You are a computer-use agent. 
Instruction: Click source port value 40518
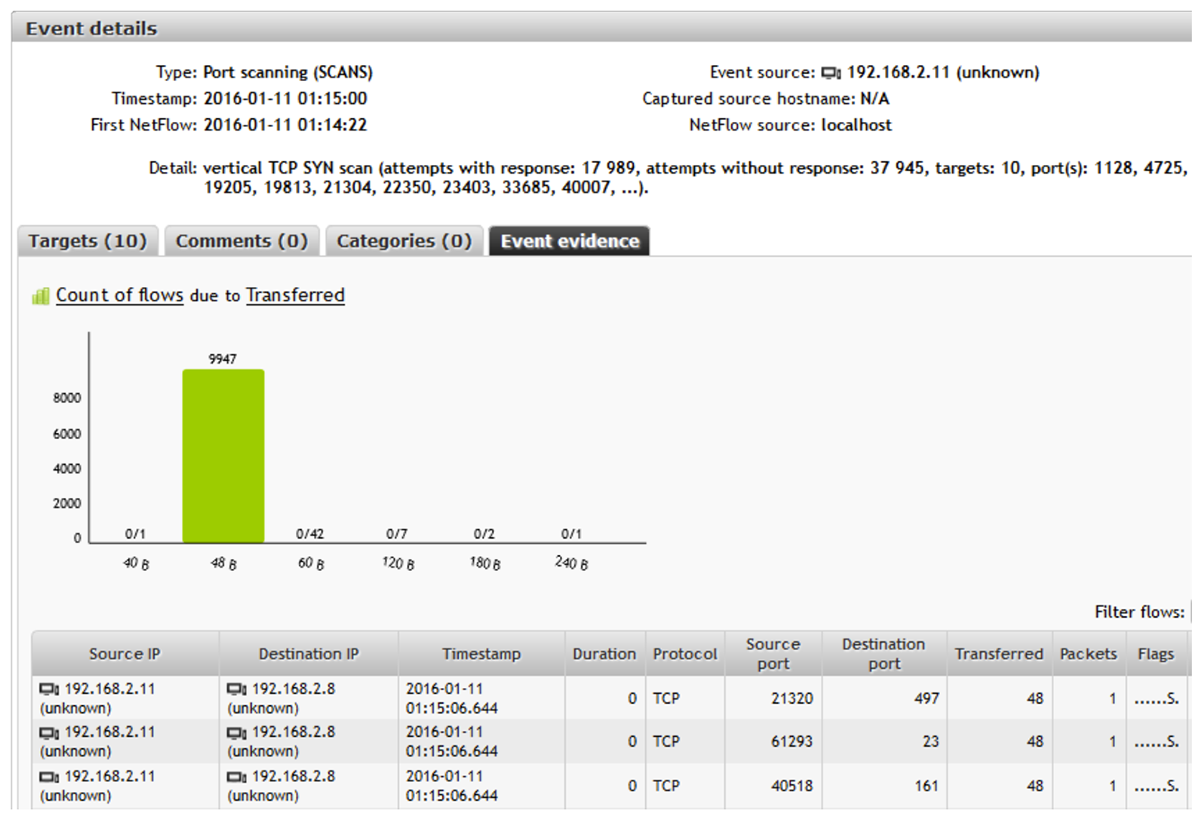[790, 786]
